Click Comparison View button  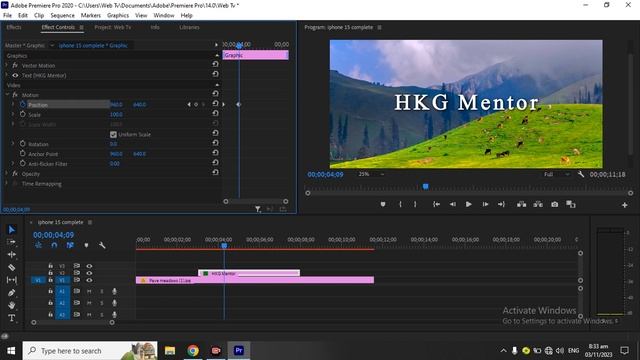click(571, 204)
